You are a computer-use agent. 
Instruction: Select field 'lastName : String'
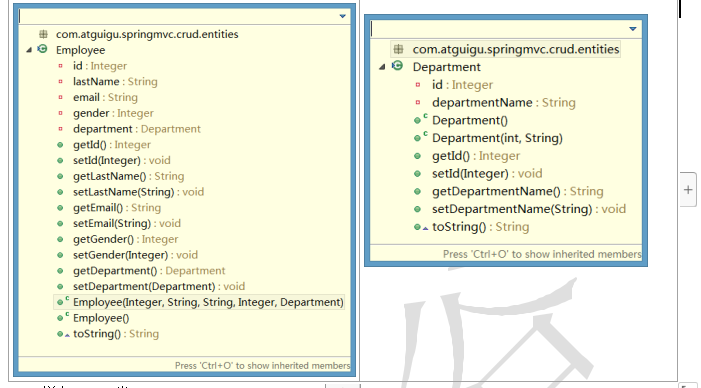[115, 81]
